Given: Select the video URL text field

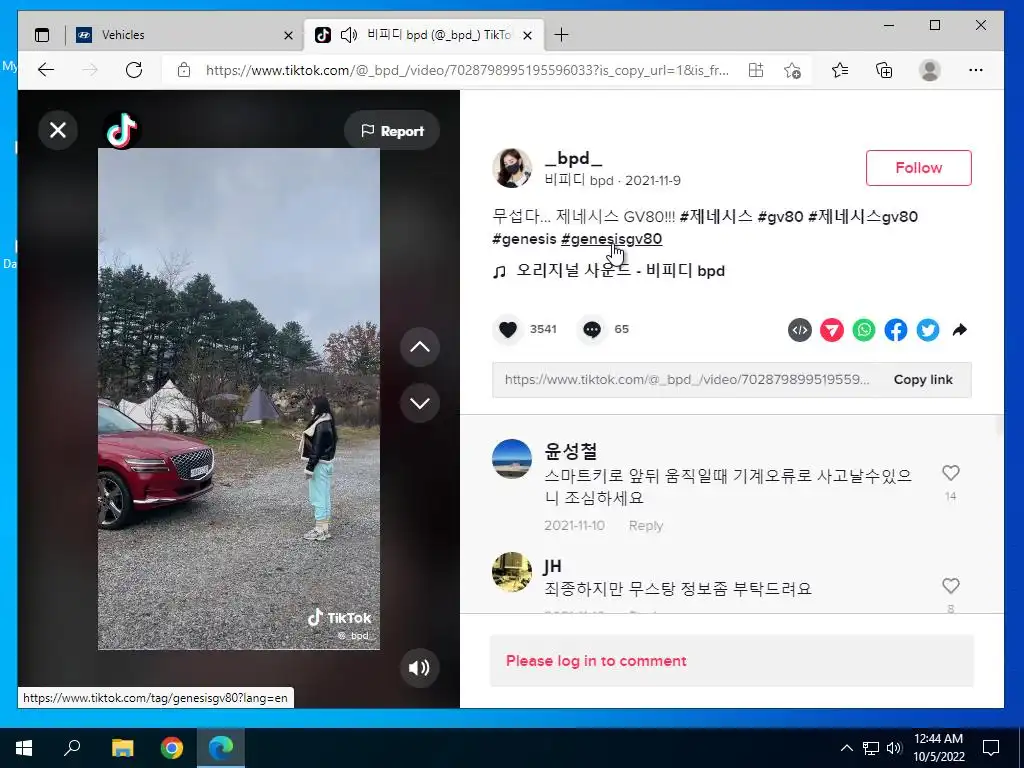Looking at the screenshot, I should (x=686, y=379).
